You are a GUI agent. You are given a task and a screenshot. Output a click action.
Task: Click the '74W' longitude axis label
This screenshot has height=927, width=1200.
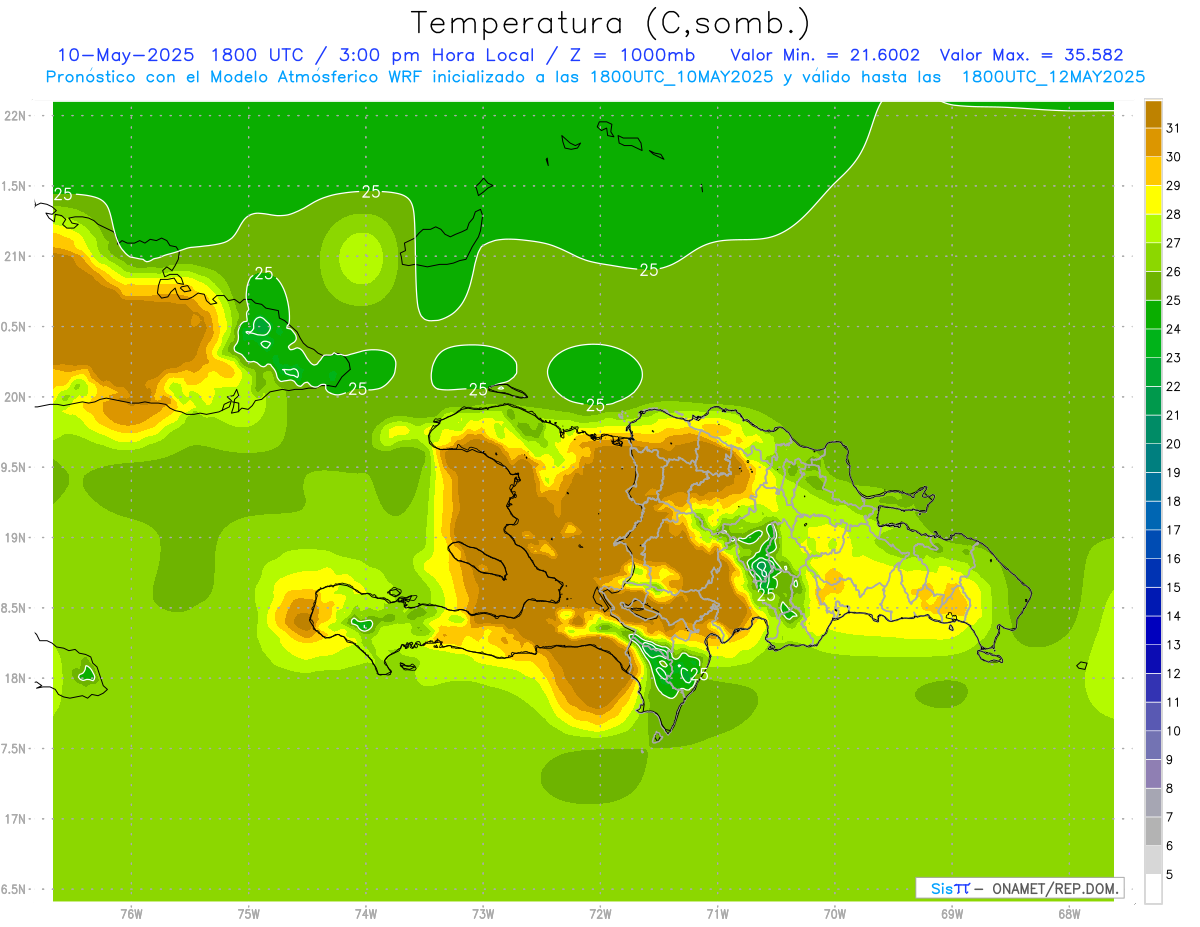point(366,914)
